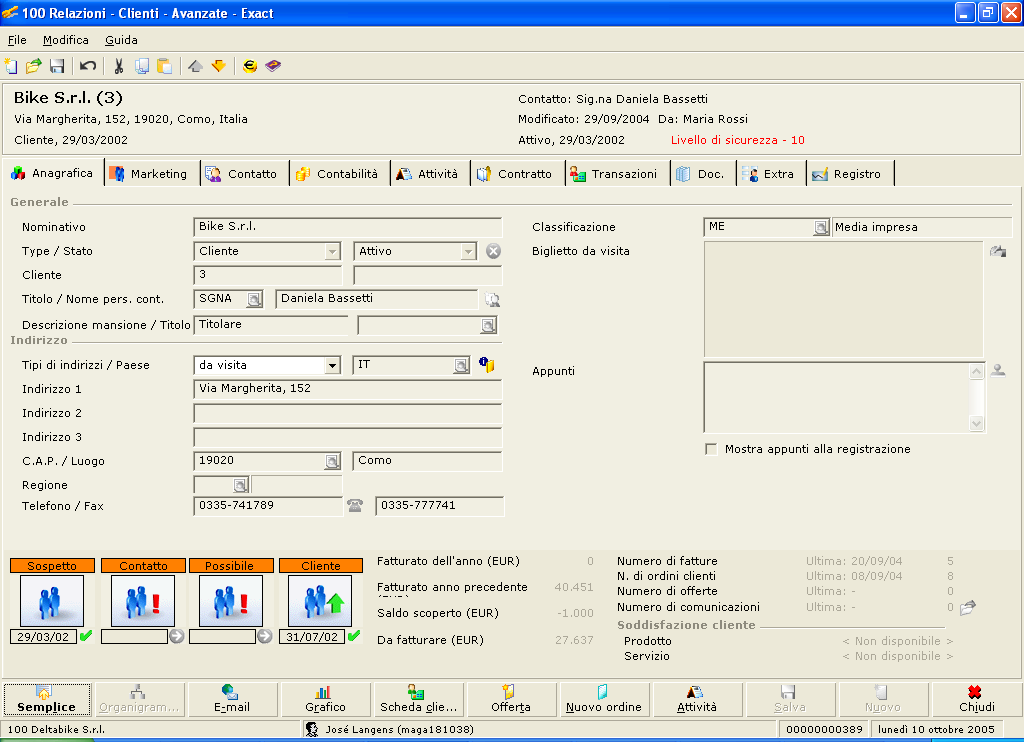The image size is (1024, 742).
Task: Switch to the Transazioni tab
Action: tap(615, 174)
